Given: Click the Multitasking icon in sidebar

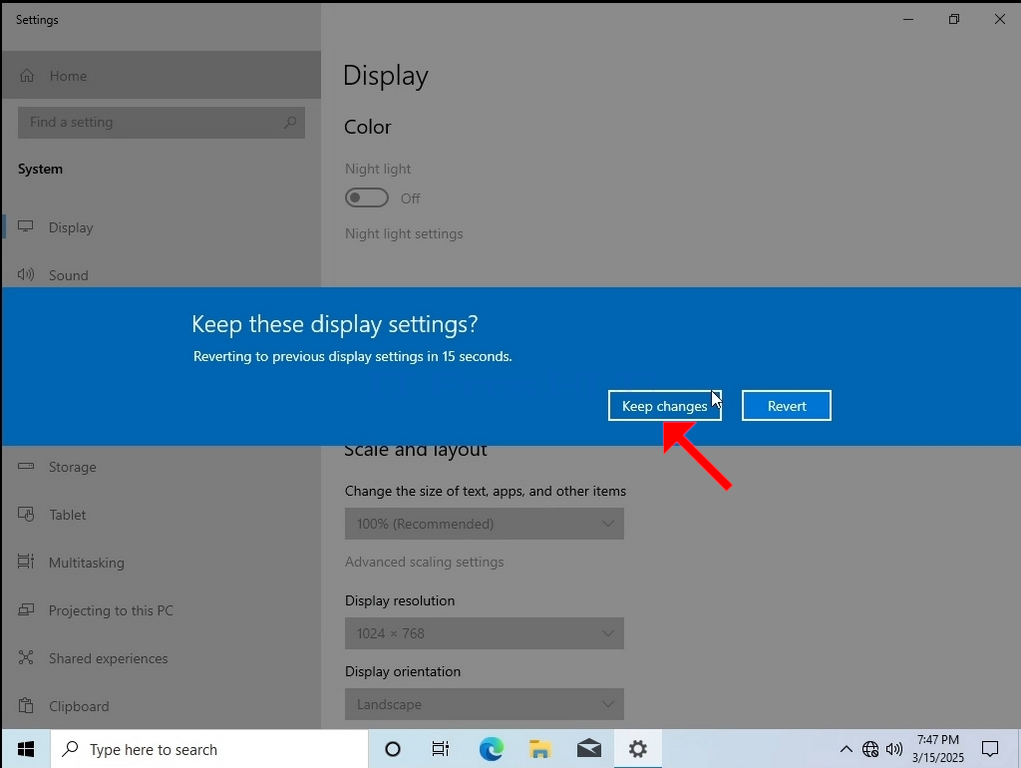Looking at the screenshot, I should (25, 562).
